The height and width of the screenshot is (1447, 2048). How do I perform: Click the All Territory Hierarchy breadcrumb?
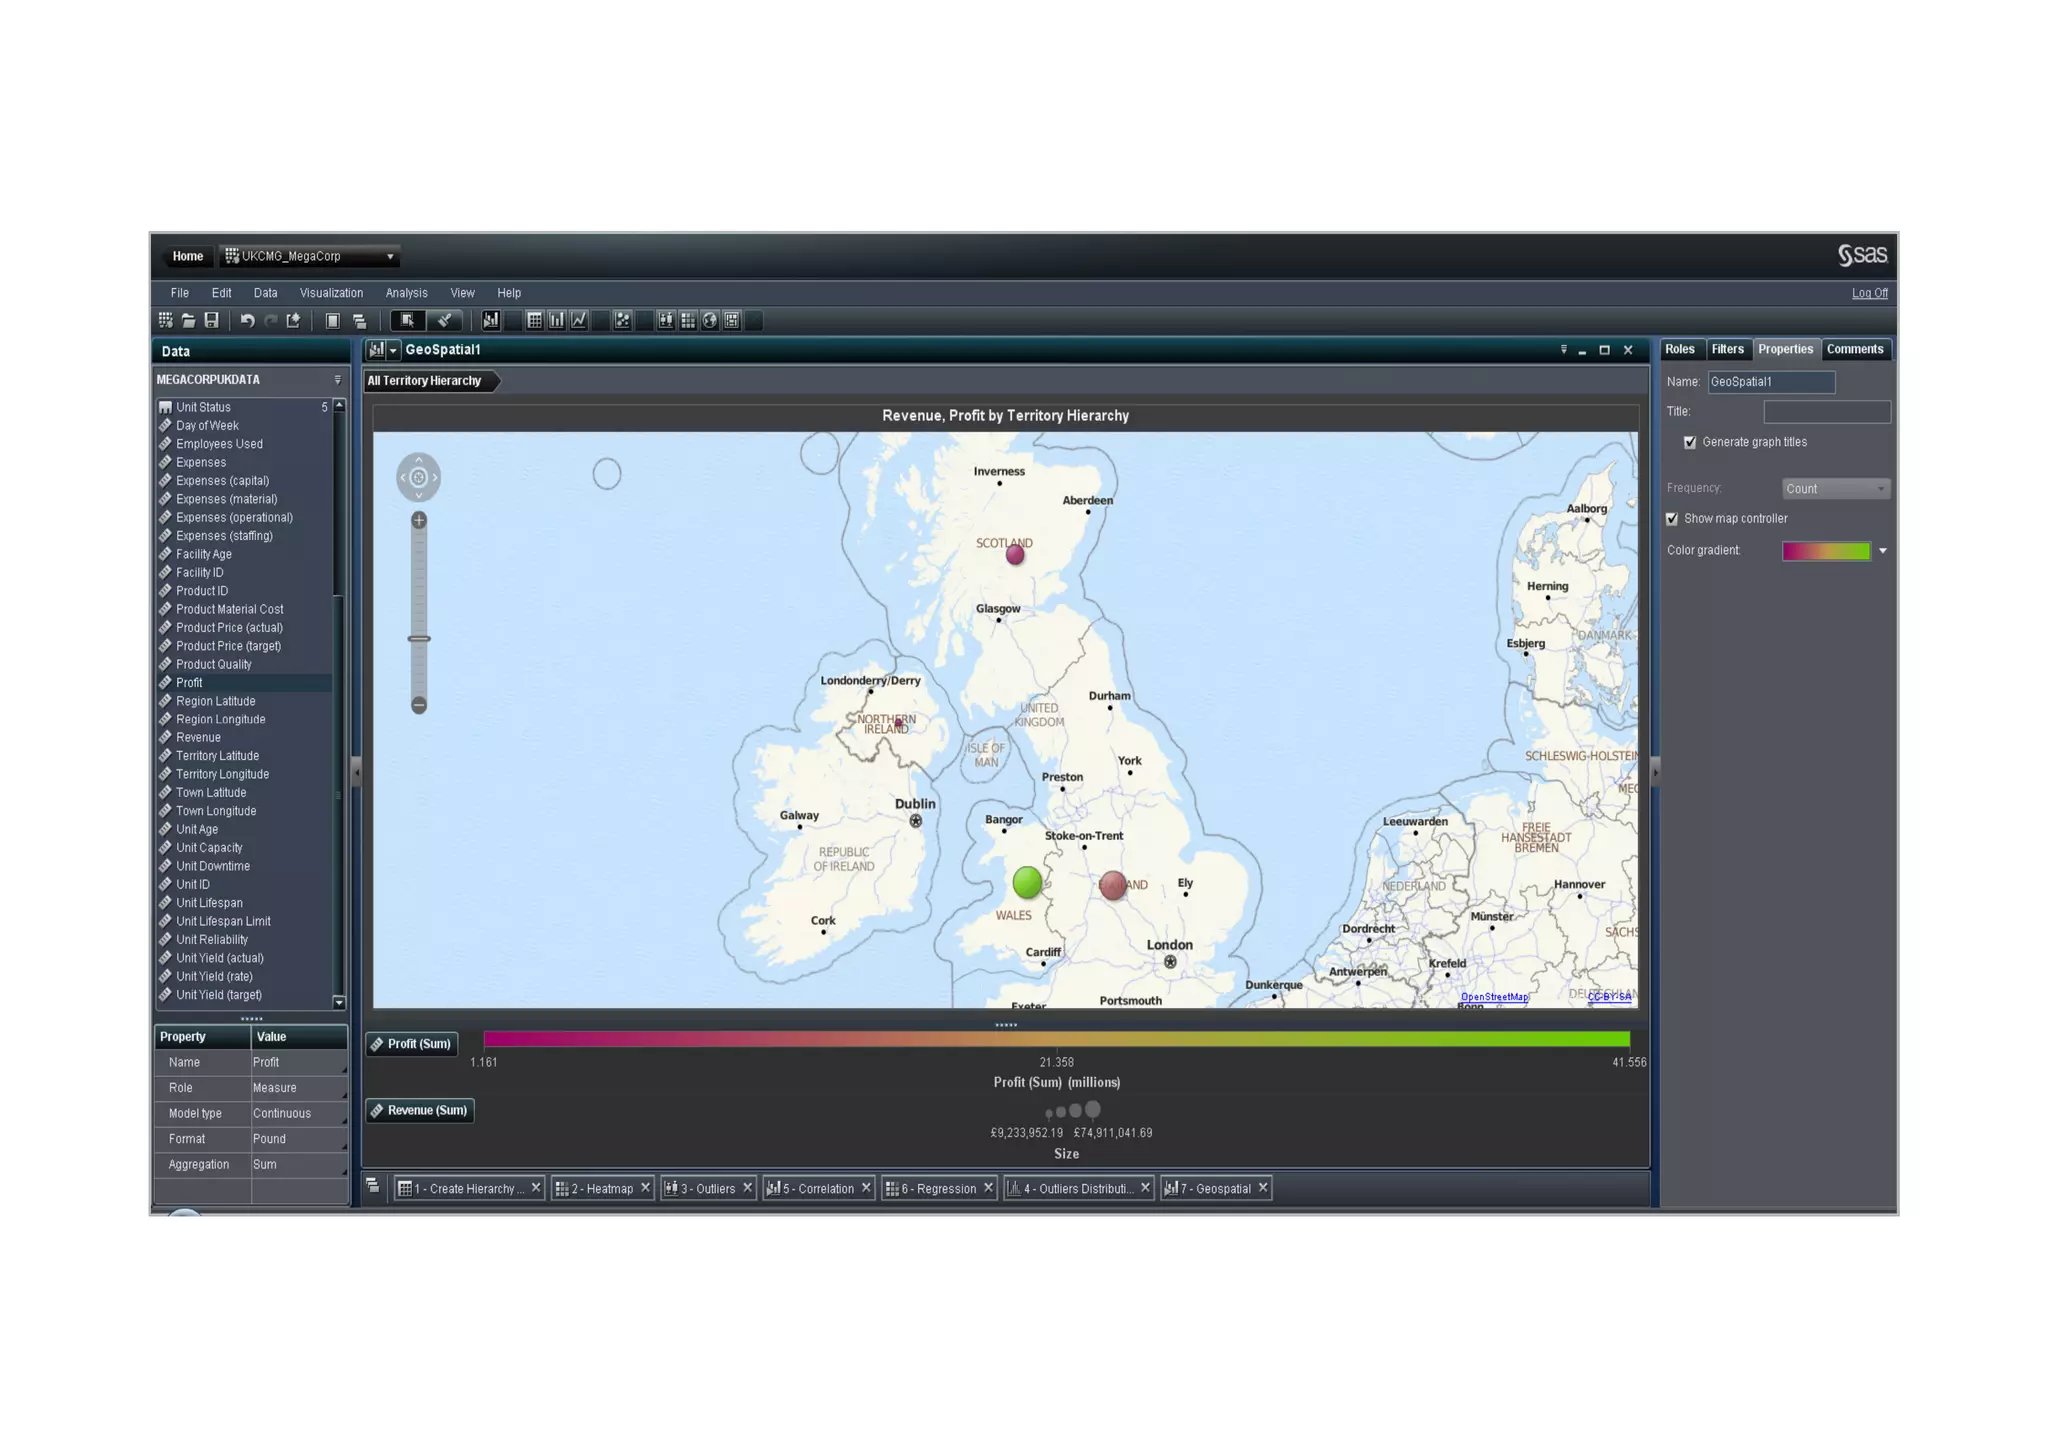[425, 381]
